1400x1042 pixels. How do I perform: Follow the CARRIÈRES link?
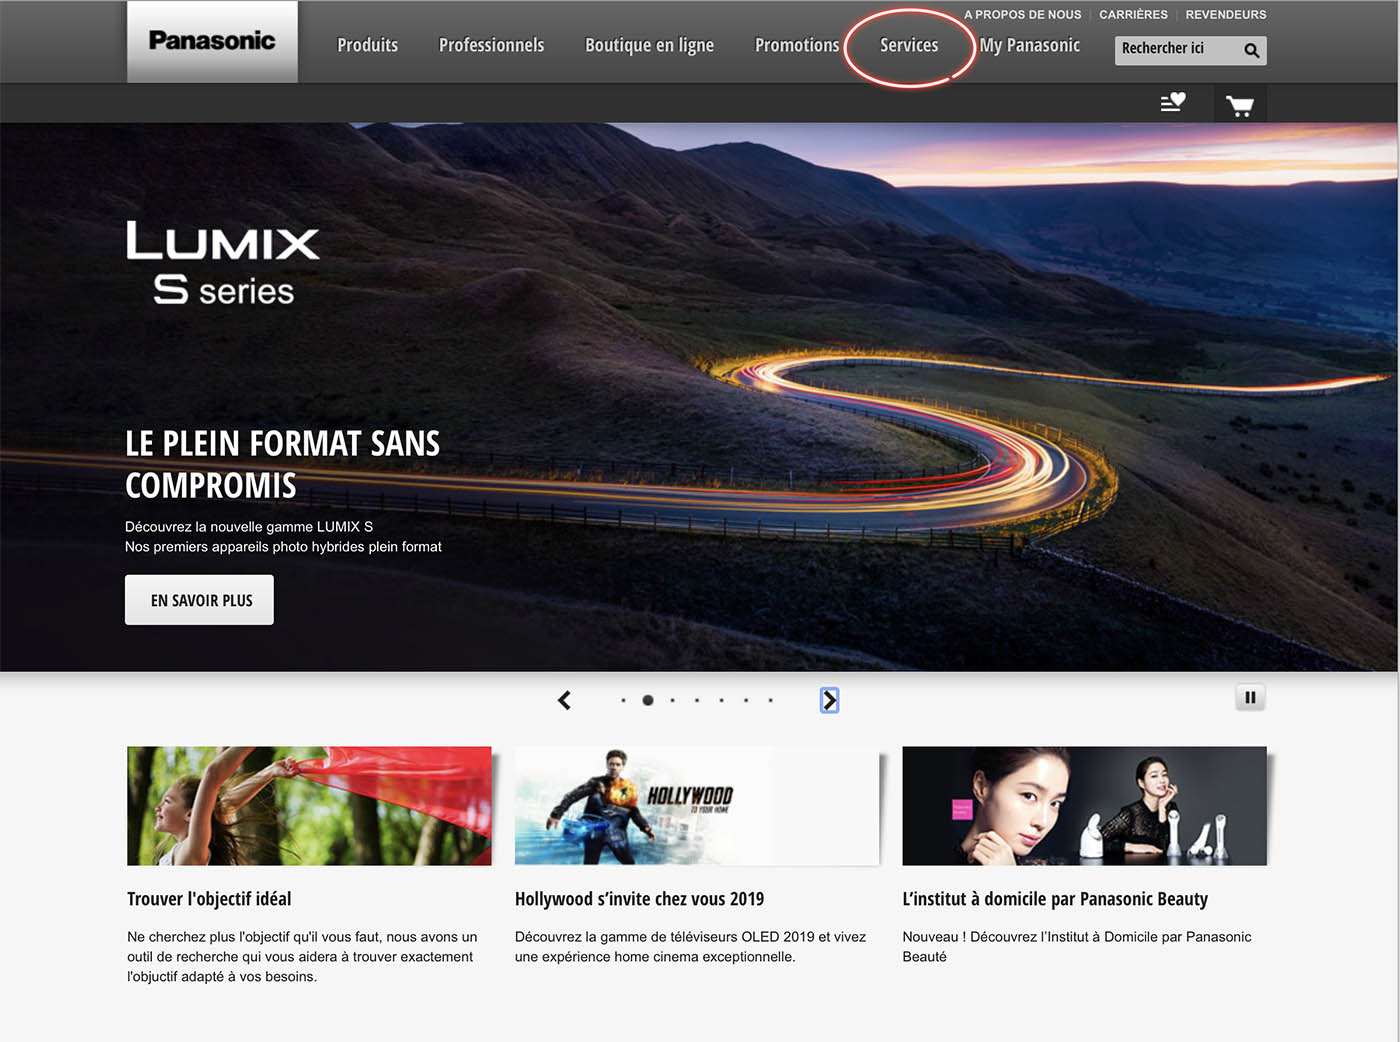(x=1133, y=15)
